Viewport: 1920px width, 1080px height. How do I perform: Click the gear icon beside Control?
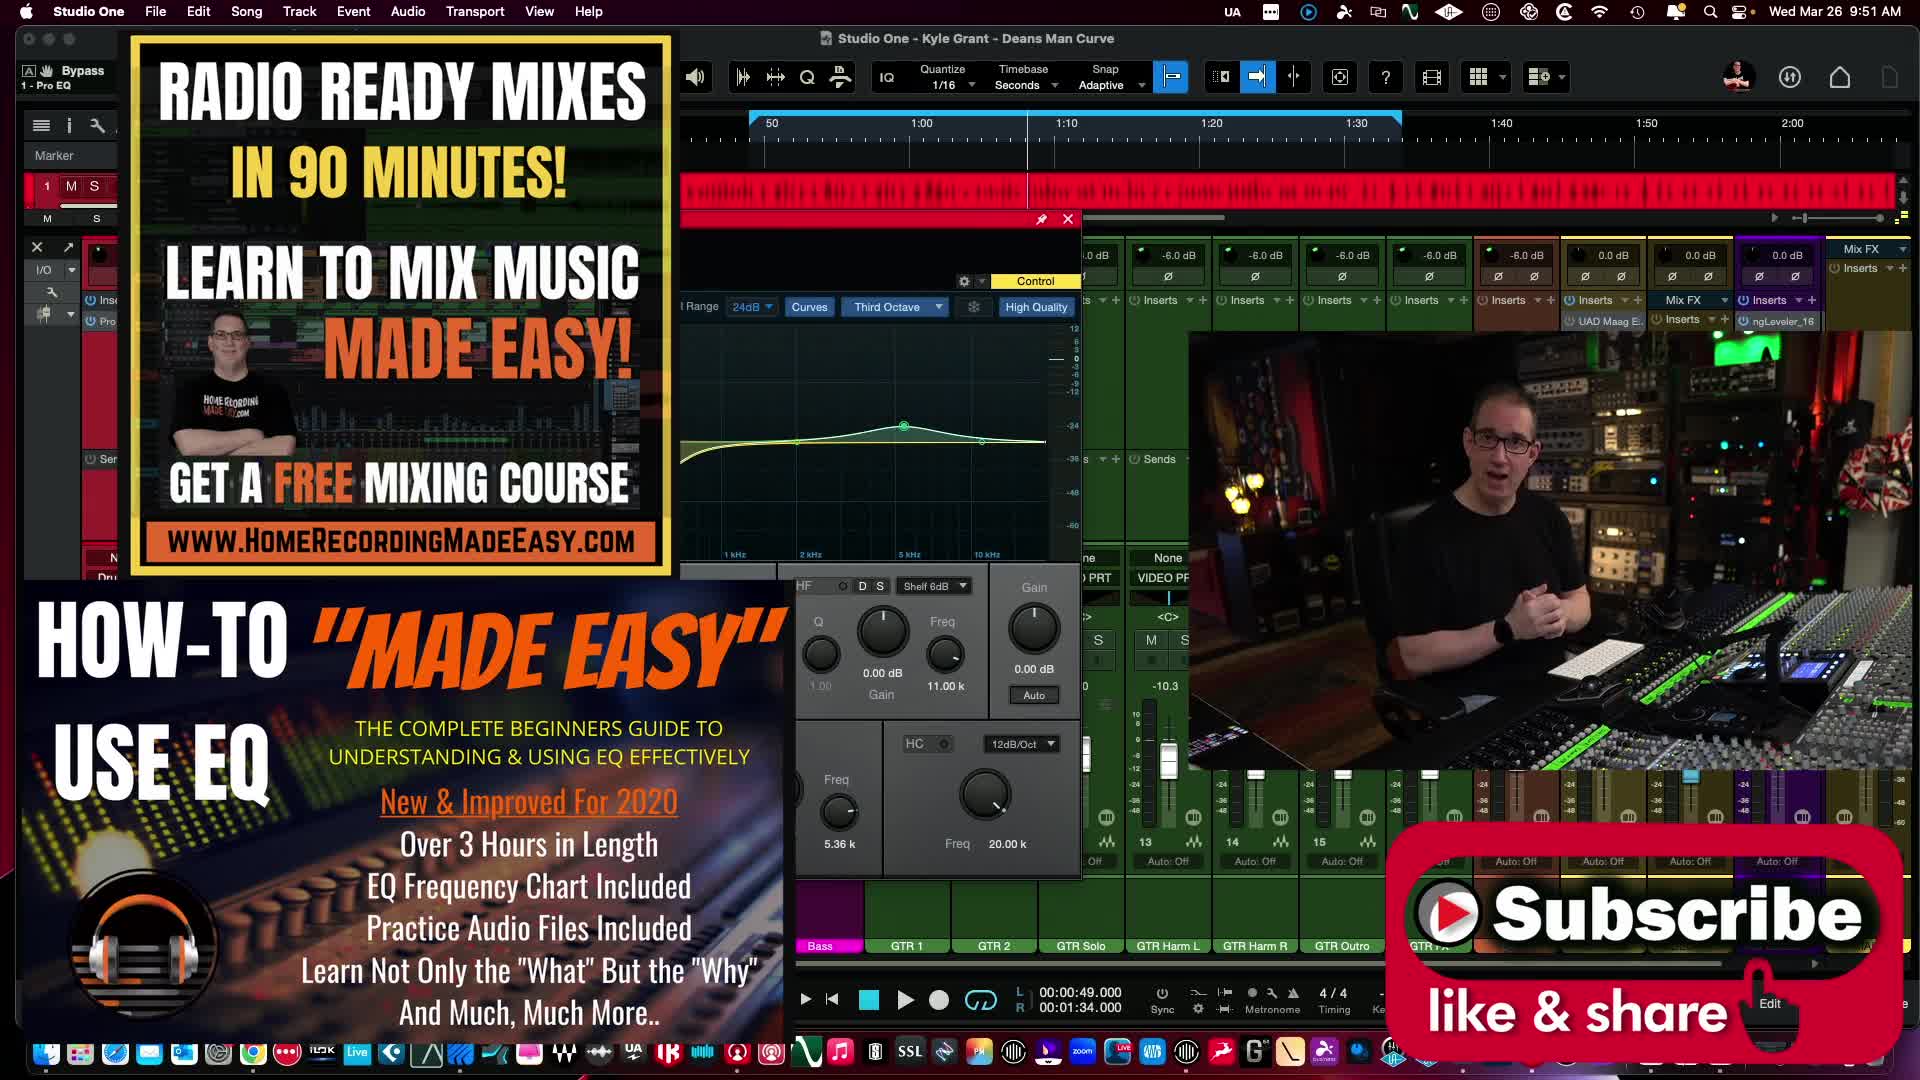coord(964,281)
